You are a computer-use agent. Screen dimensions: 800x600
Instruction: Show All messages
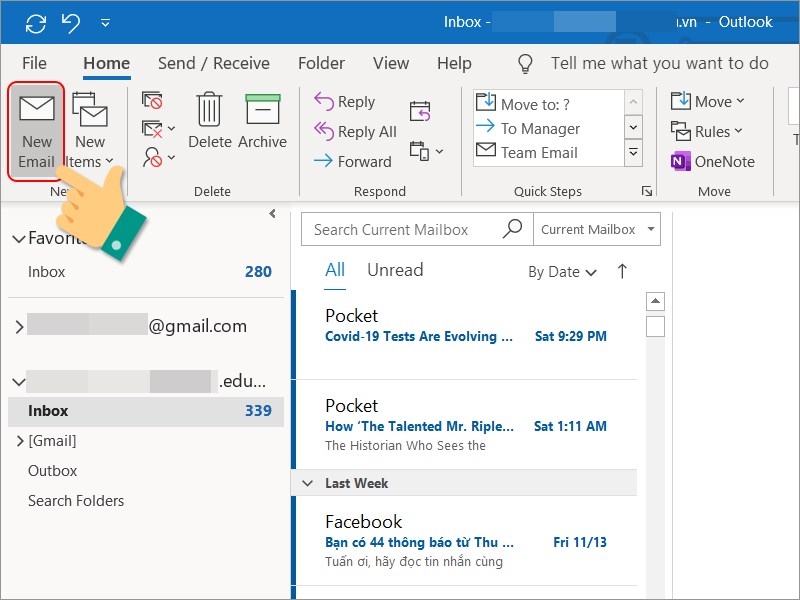pos(335,270)
